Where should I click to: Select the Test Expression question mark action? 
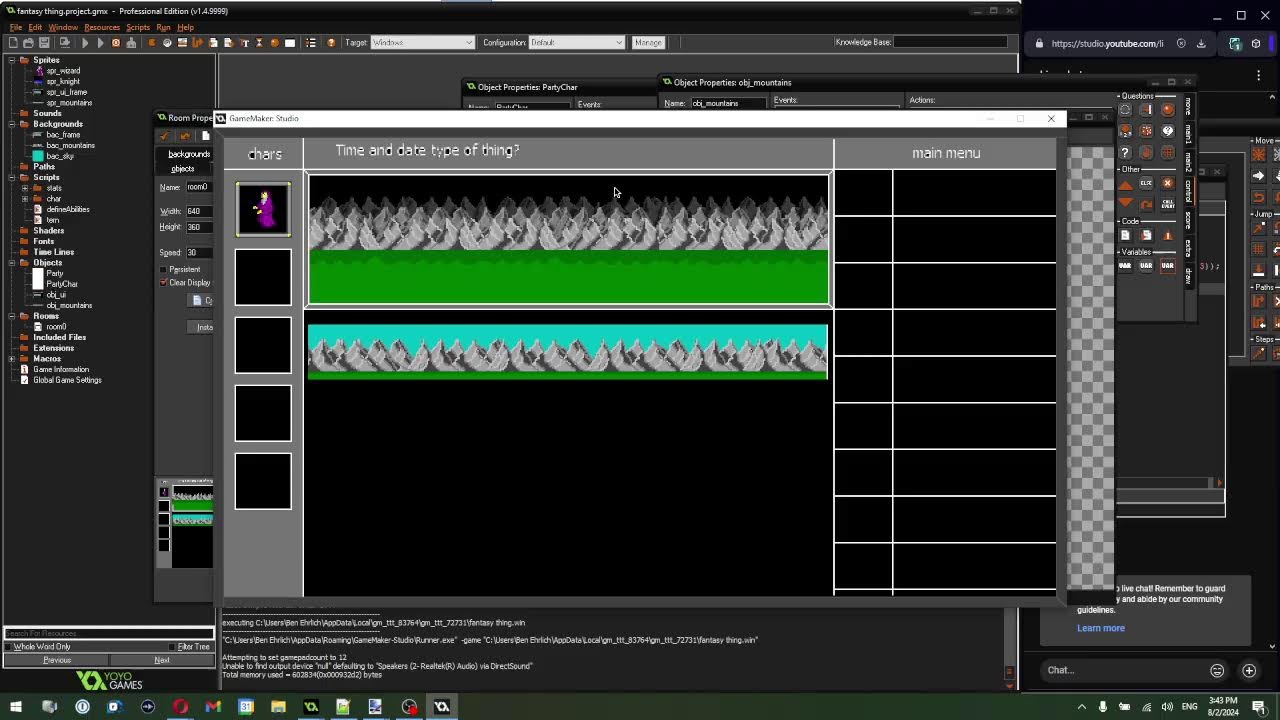1125,152
